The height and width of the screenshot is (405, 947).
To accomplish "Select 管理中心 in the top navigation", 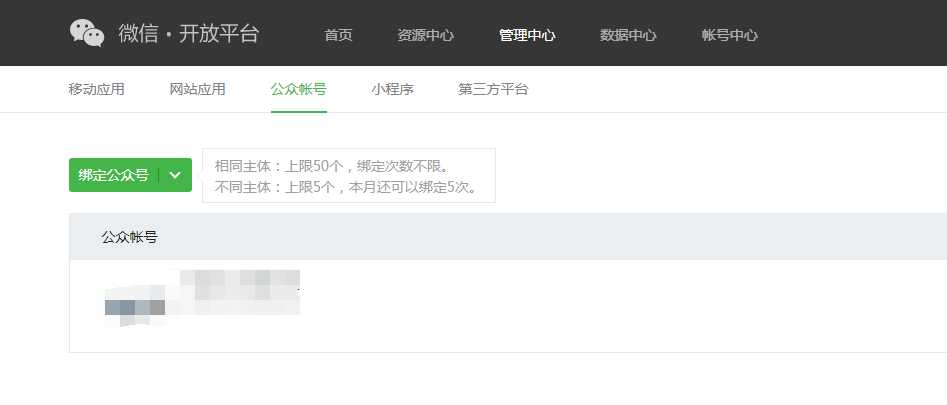I will 527,35.
